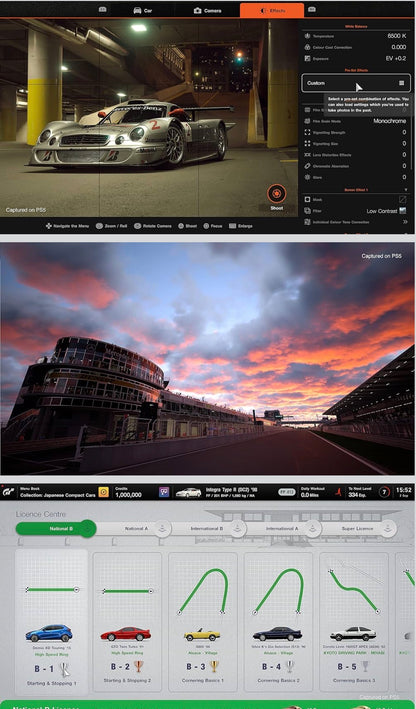Click the blue hatchback on B-1 card
416x709 pixels.
click(49, 633)
